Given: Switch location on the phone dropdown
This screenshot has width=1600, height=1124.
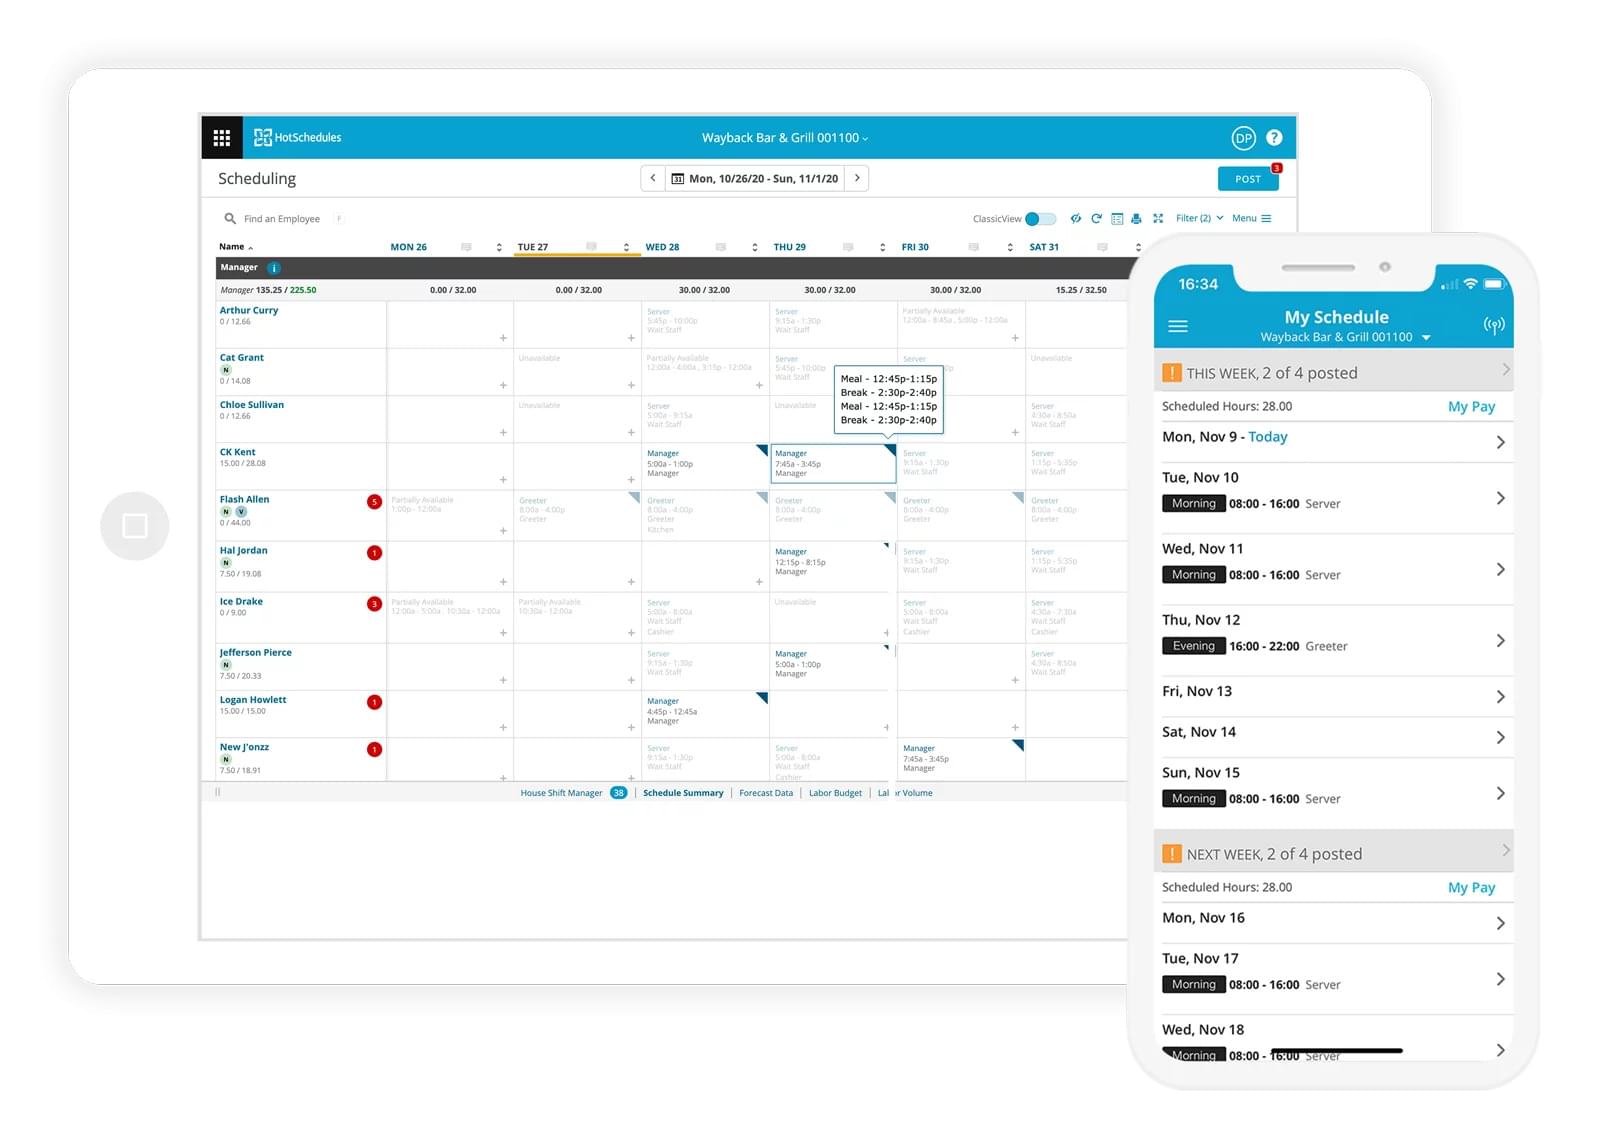Looking at the screenshot, I should point(1345,337).
